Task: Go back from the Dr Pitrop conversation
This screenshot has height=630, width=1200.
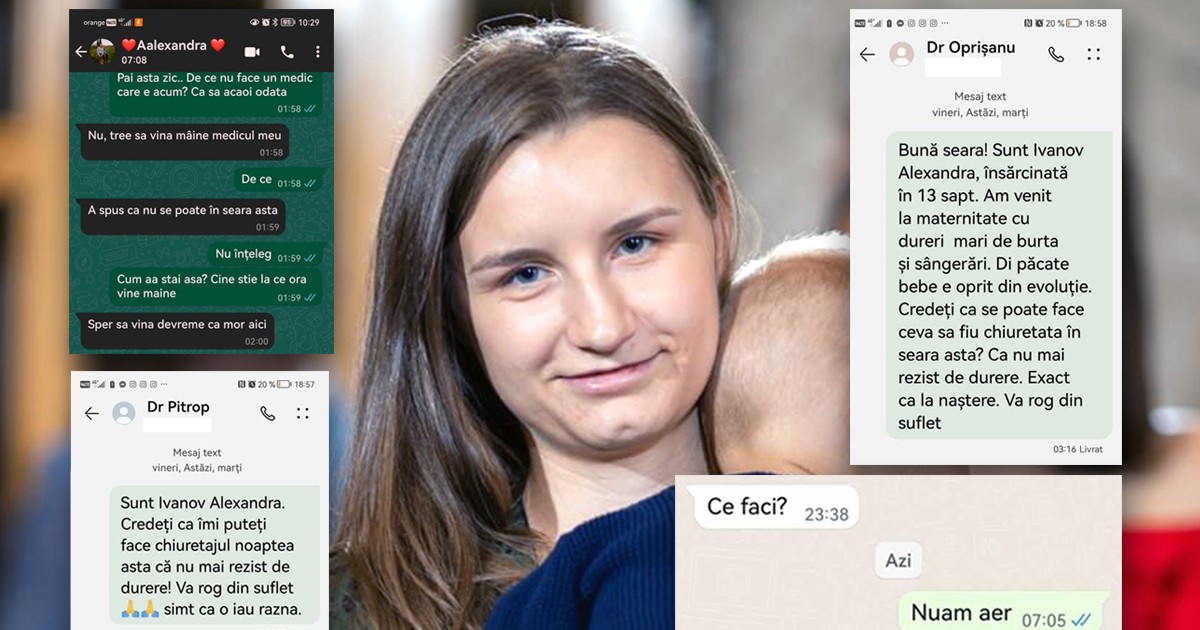Action: tap(91, 413)
